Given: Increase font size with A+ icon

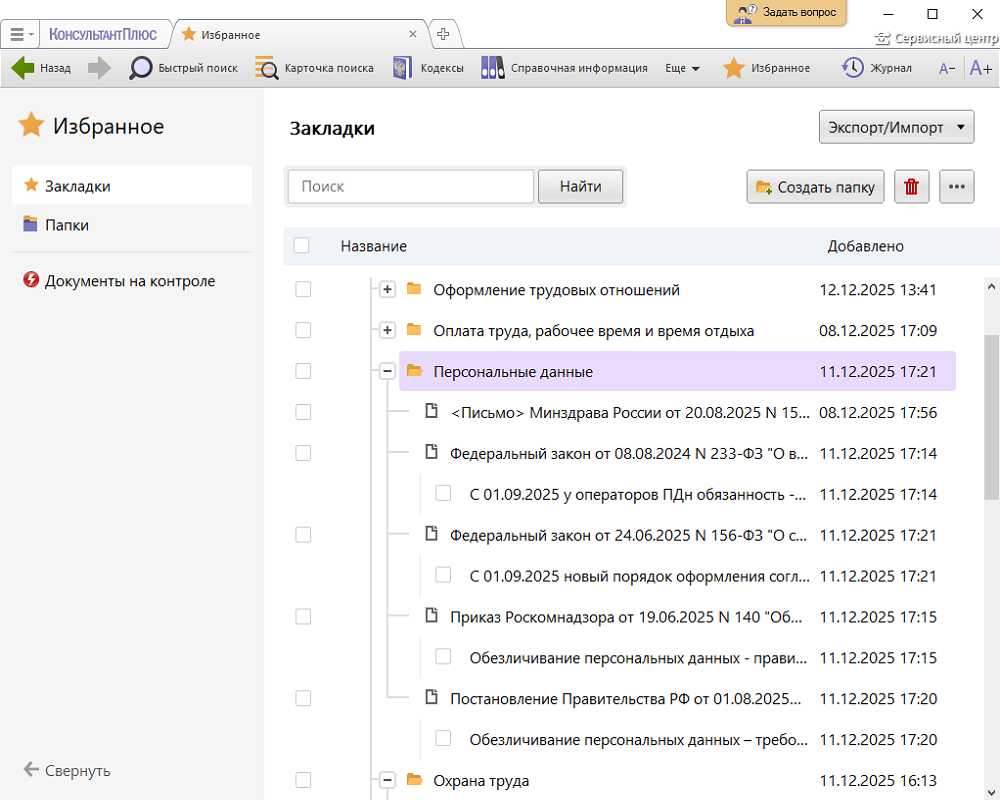Looking at the screenshot, I should pos(979,68).
